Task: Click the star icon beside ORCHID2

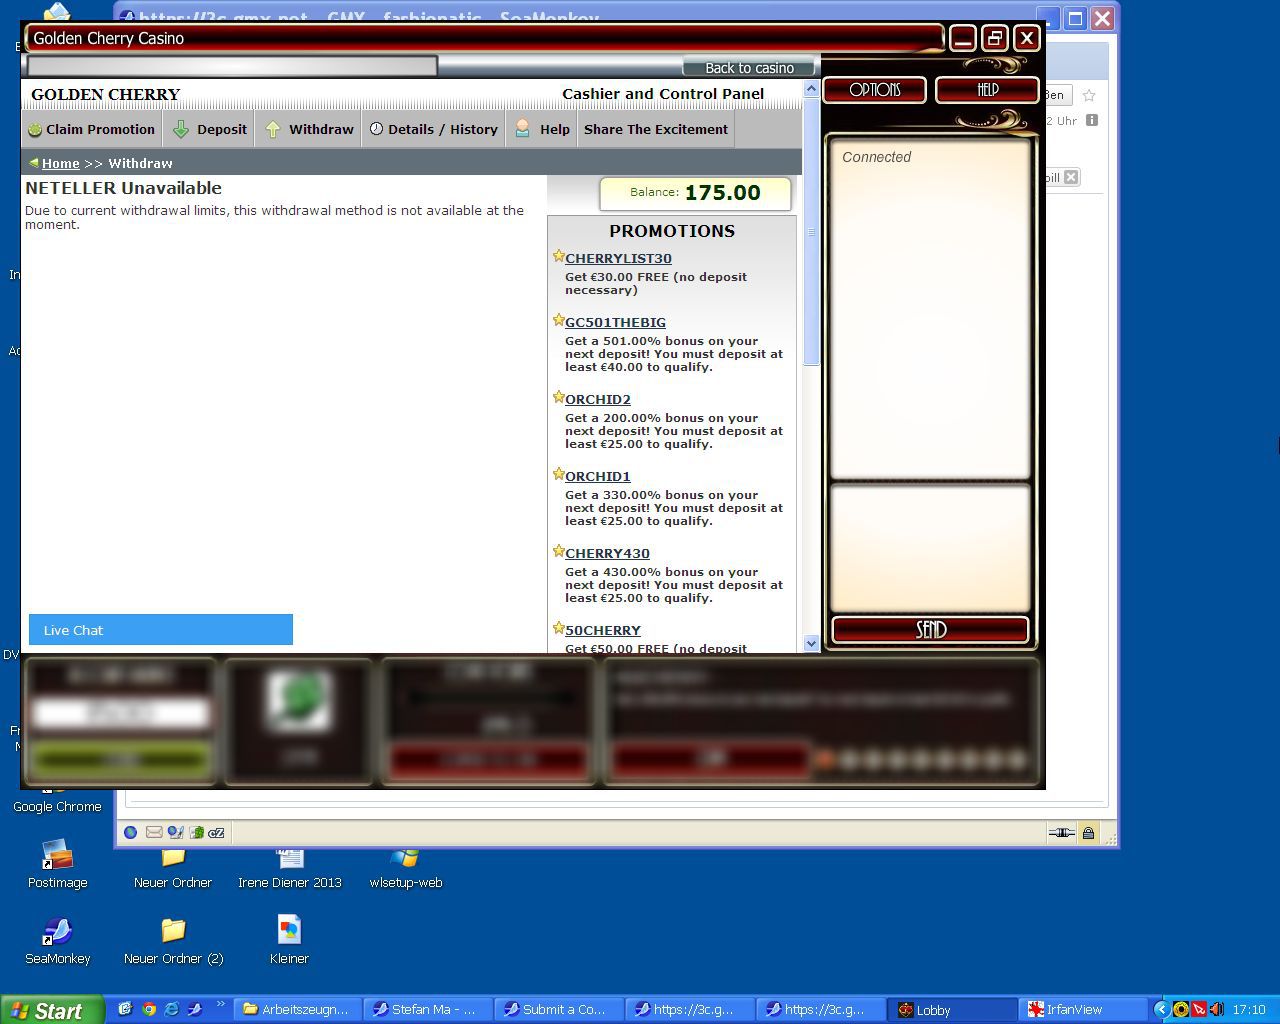Action: pyautogui.click(x=558, y=397)
